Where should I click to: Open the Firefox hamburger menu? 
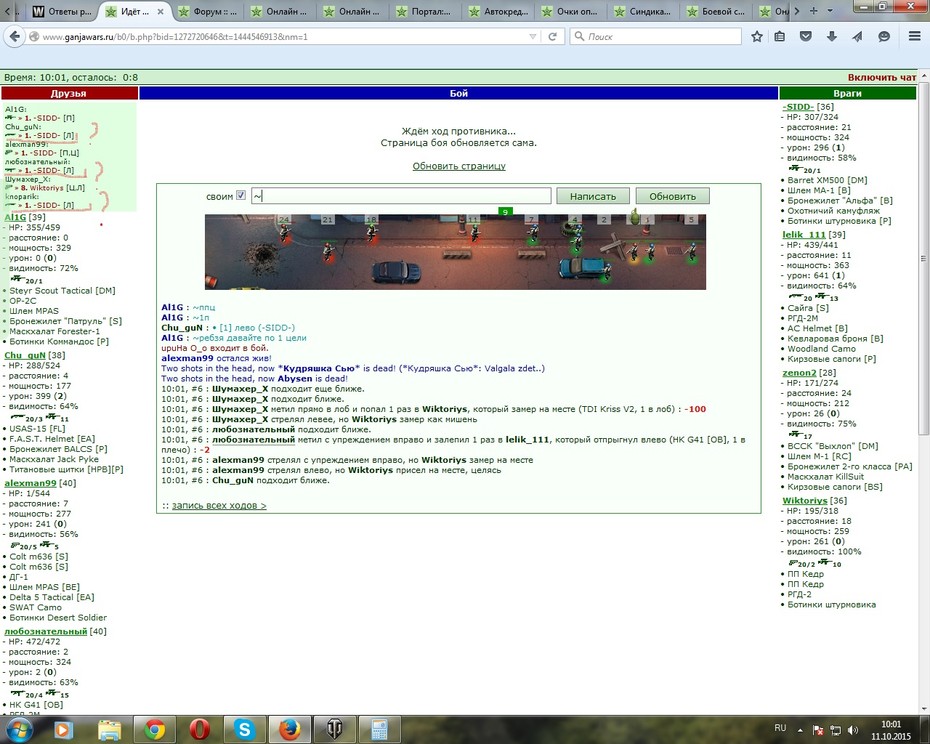[x=915, y=37]
